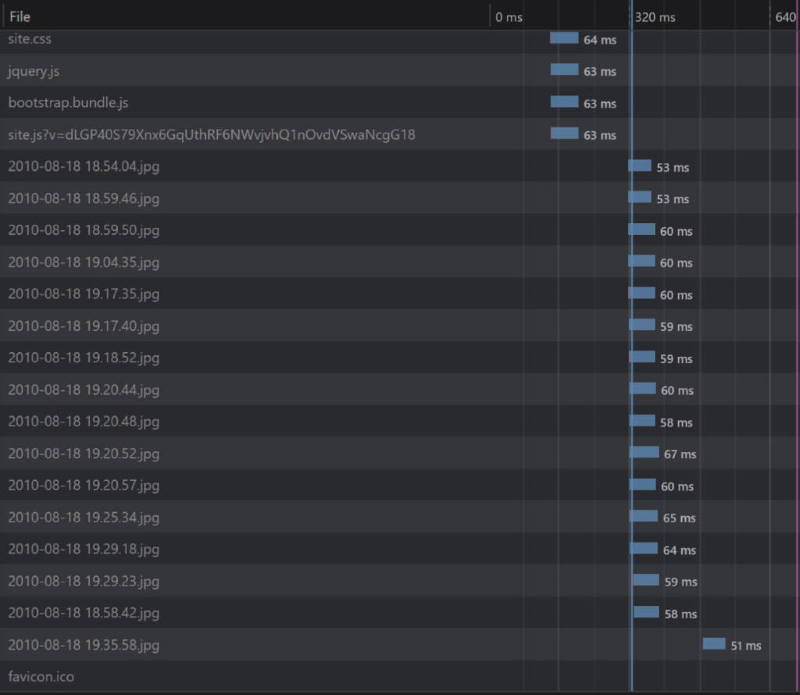Screen dimensions: 800x695
Task: Click the File column header
Action: tap(18, 16)
